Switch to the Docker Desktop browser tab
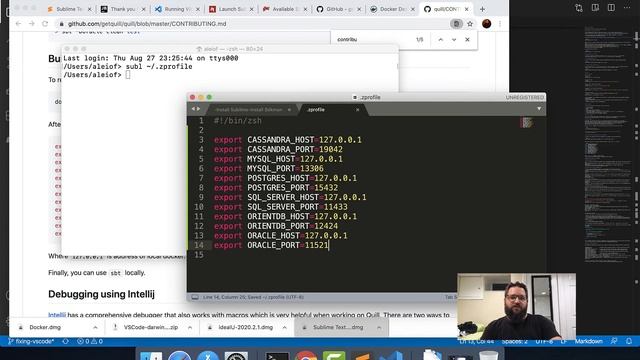The width and height of the screenshot is (640, 360). (x=391, y=9)
